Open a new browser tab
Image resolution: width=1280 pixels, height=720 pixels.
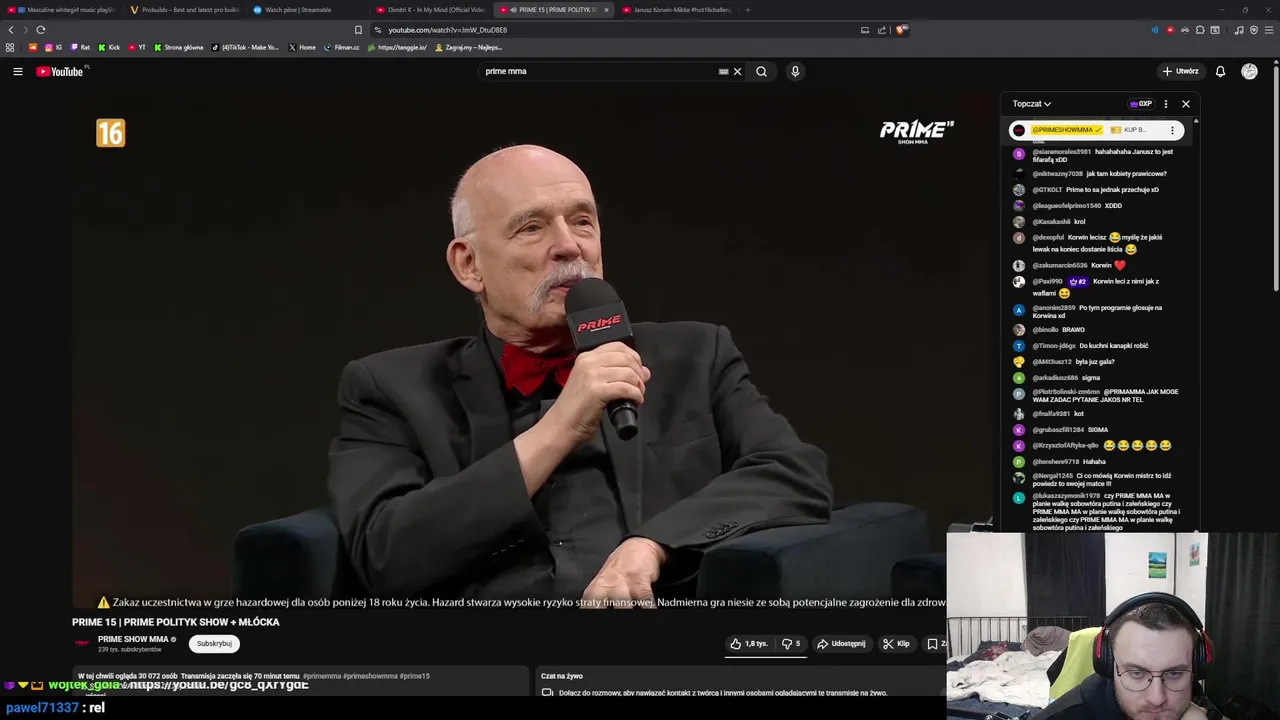[748, 10]
